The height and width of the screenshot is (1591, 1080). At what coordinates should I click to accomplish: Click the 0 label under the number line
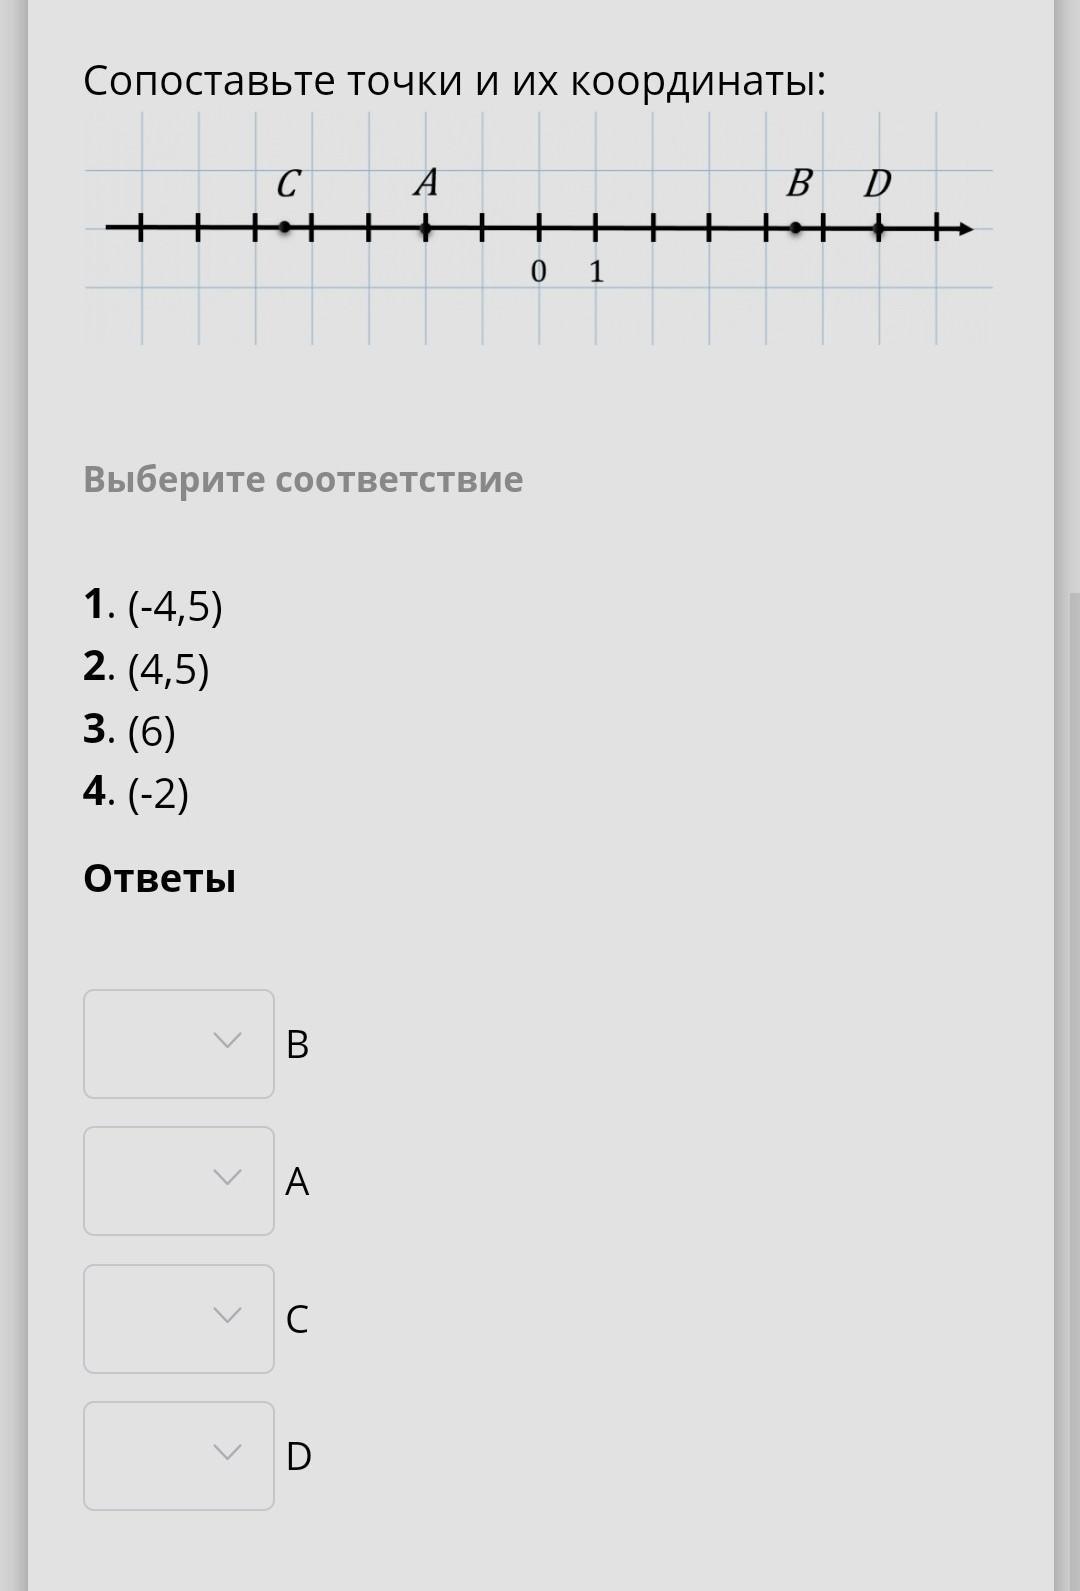(x=538, y=271)
